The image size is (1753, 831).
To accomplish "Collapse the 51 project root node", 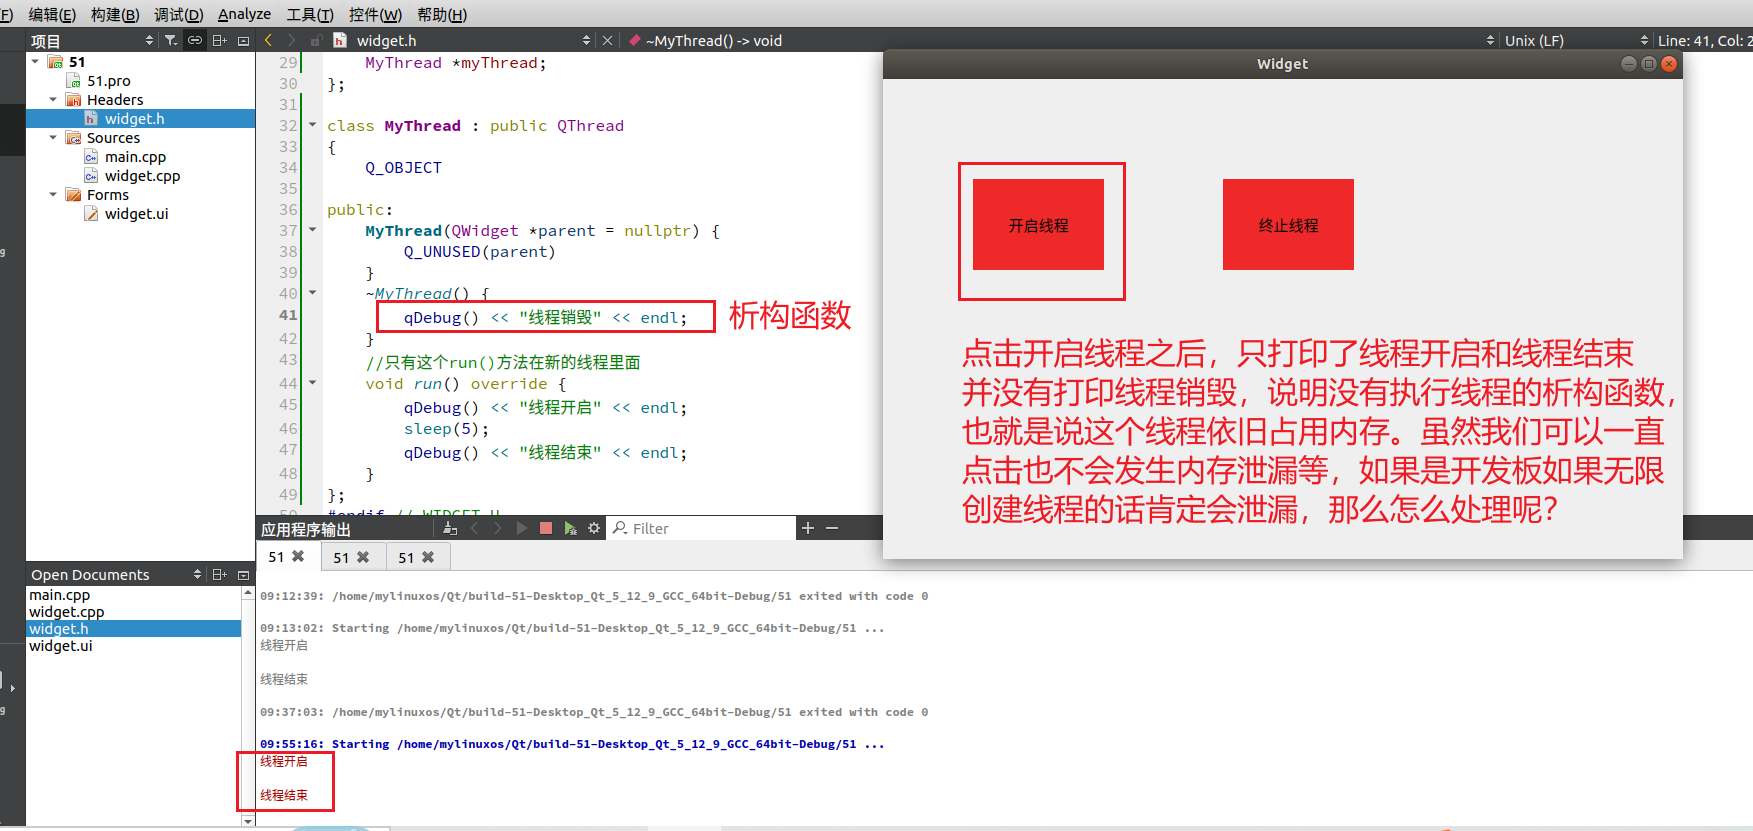I will click(36, 62).
